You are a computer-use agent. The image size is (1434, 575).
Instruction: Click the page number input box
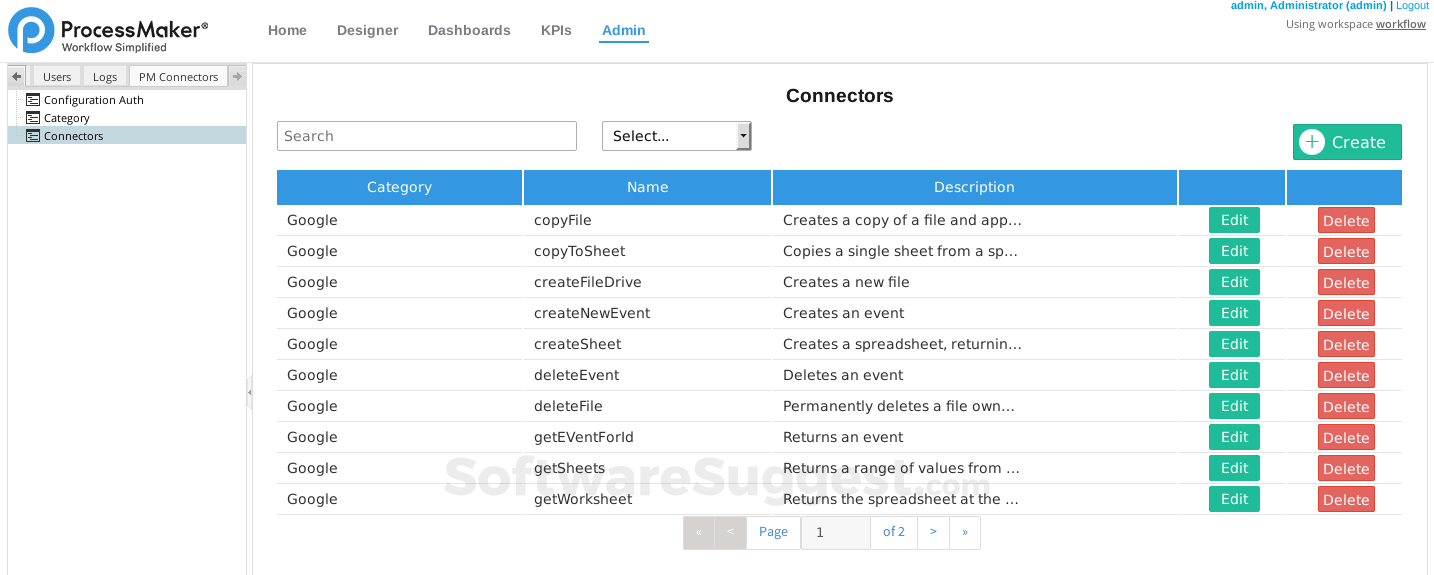pos(835,532)
